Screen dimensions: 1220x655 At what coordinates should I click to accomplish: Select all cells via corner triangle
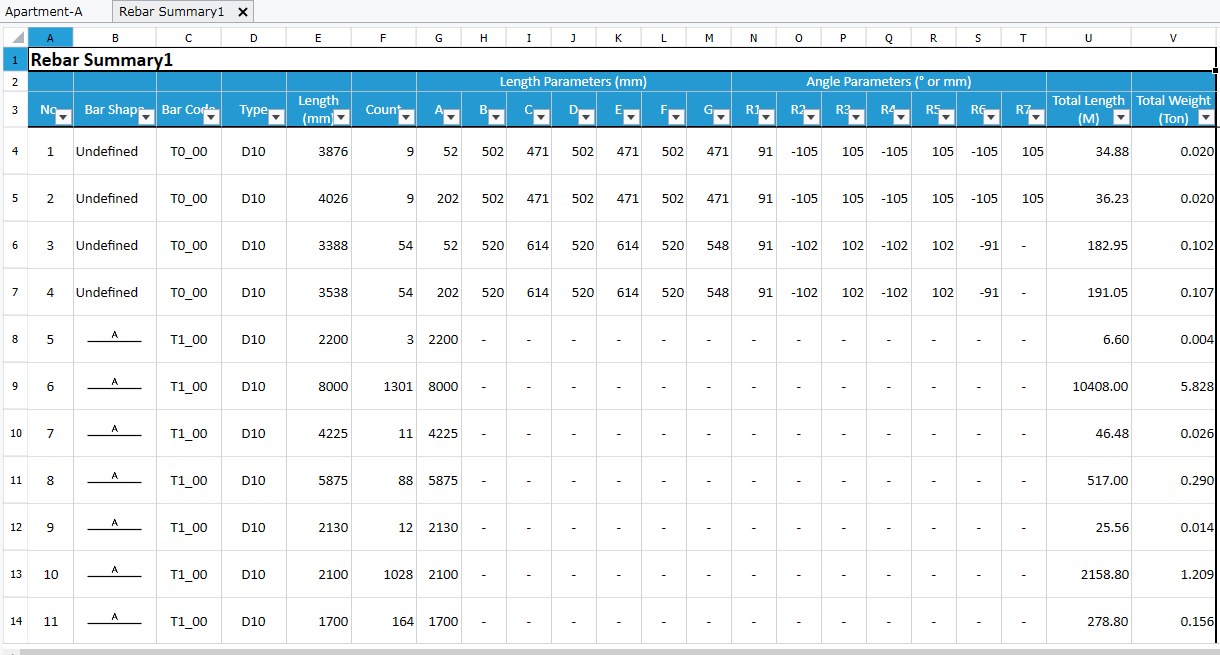pyautogui.click(x=14, y=37)
